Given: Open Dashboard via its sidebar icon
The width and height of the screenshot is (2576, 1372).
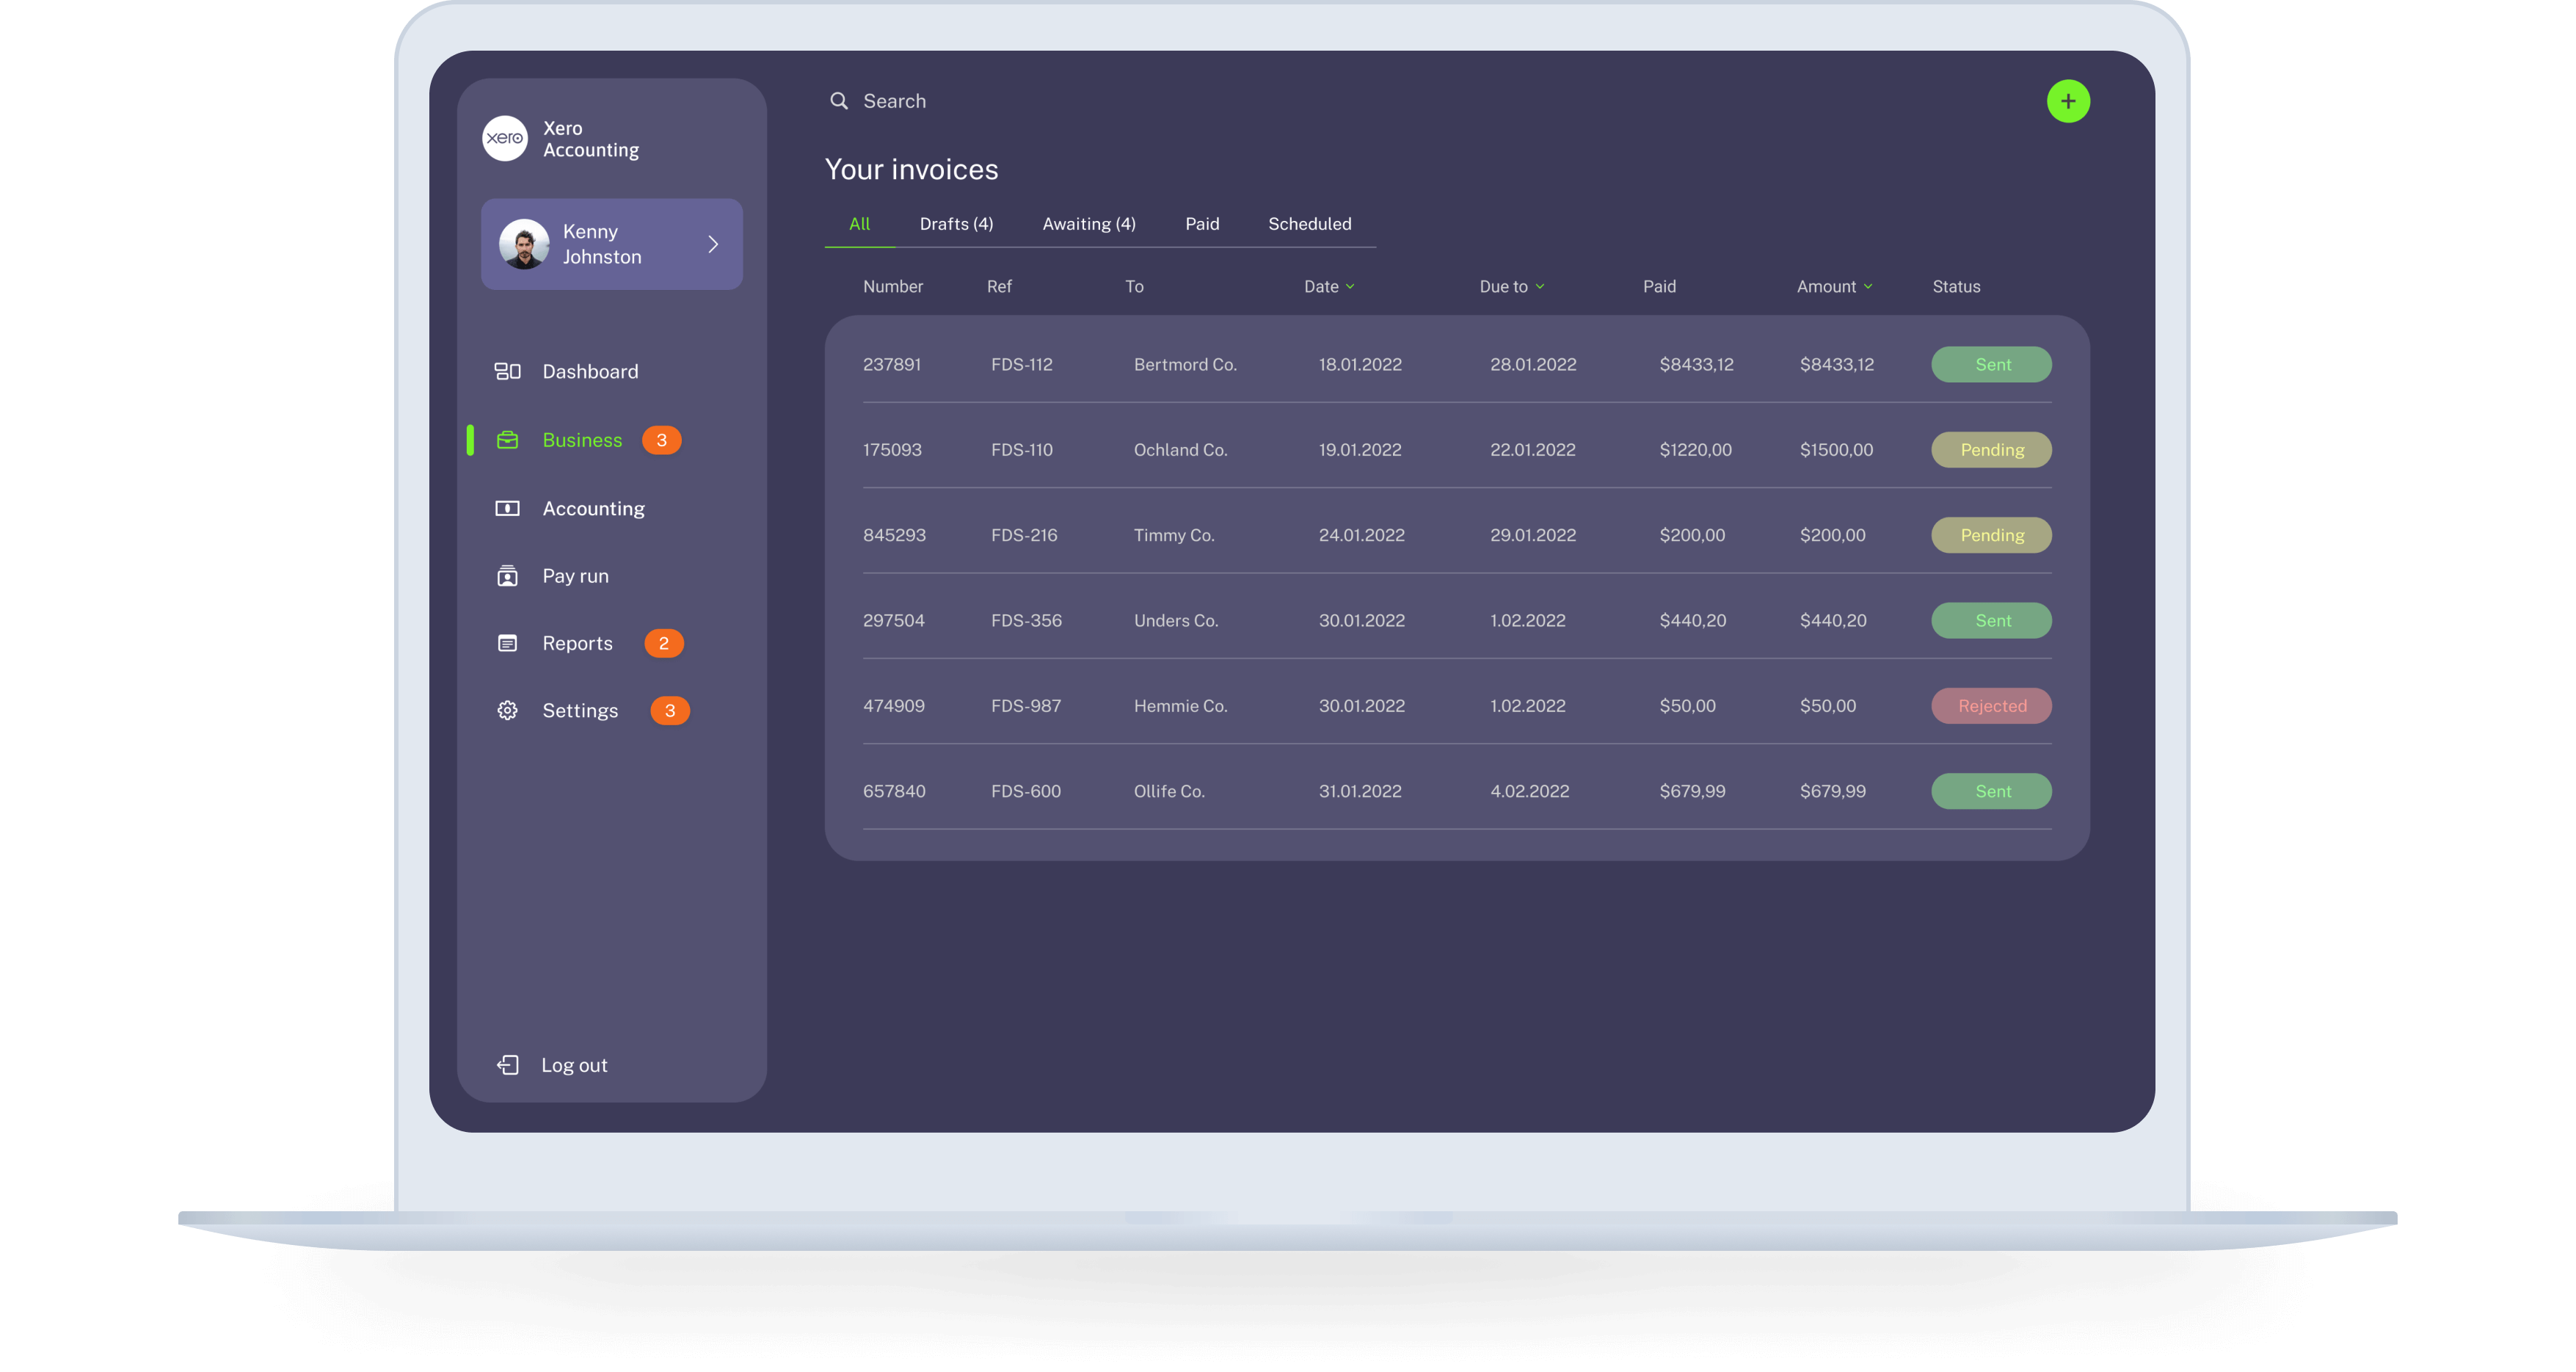Looking at the screenshot, I should (x=507, y=371).
